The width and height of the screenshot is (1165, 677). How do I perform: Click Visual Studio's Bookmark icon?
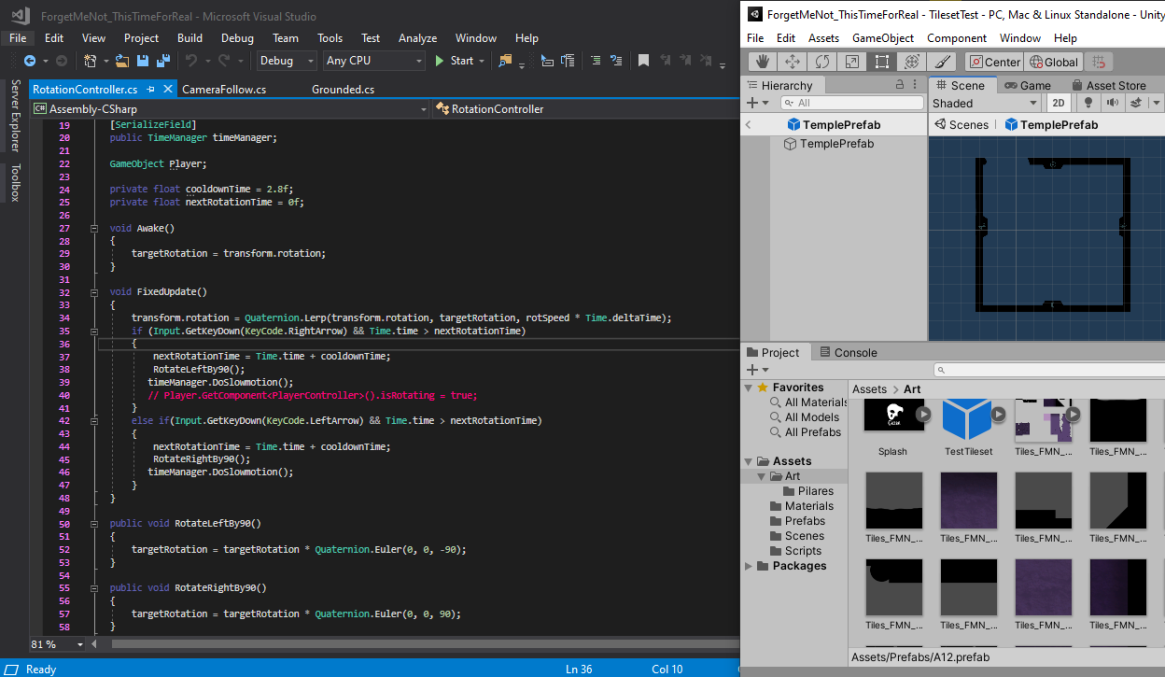[x=643, y=61]
